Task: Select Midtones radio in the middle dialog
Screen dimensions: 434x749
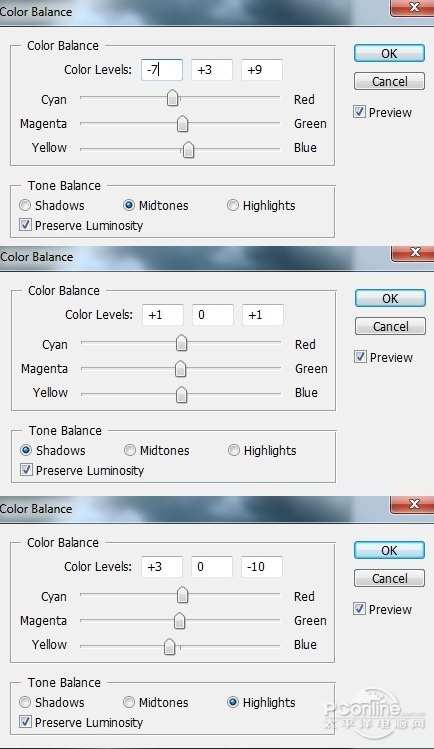Action: click(129, 450)
